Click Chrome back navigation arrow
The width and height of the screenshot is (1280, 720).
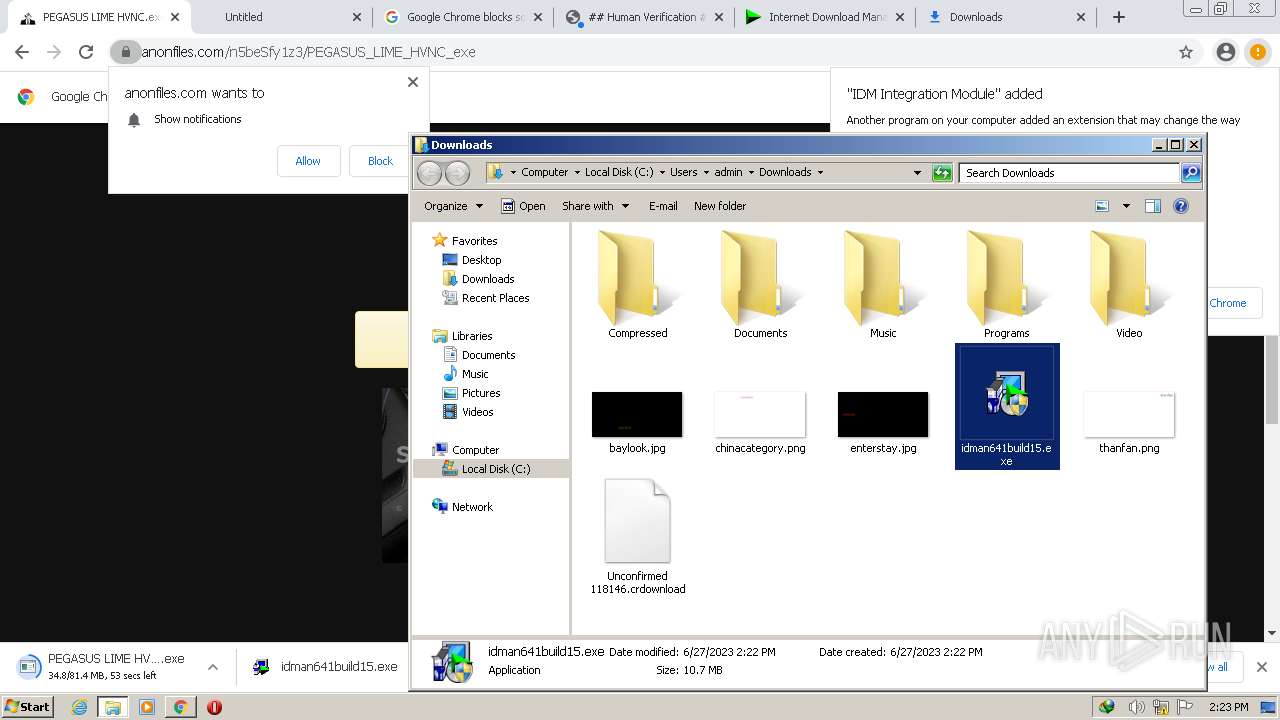click(x=22, y=52)
